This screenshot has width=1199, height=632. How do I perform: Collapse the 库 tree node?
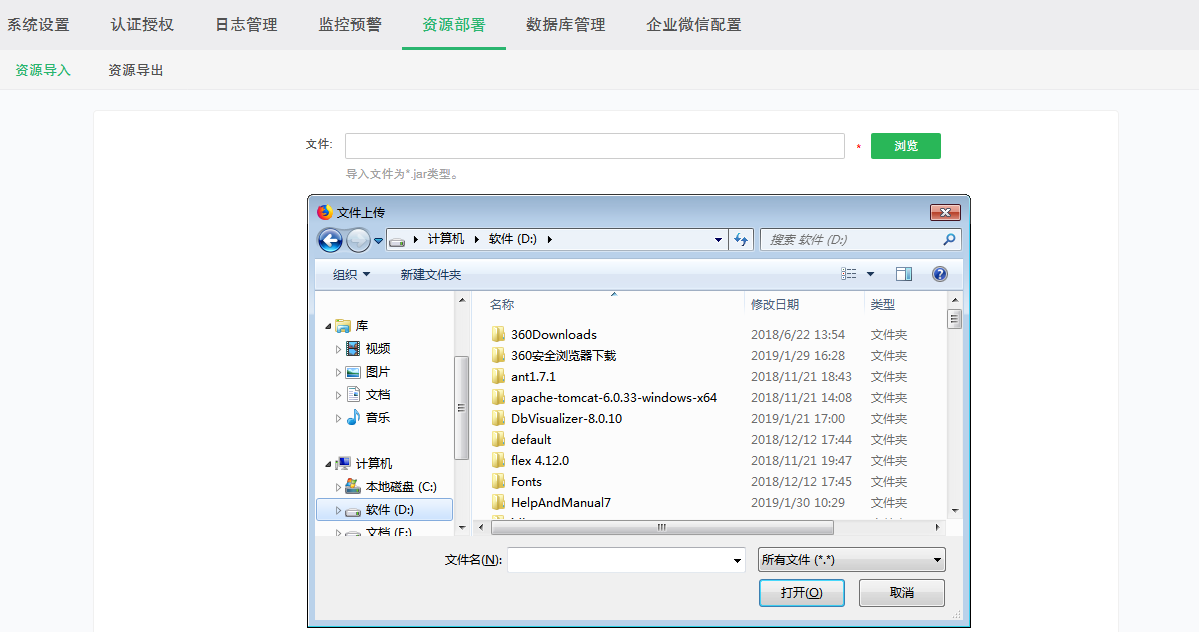(328, 327)
